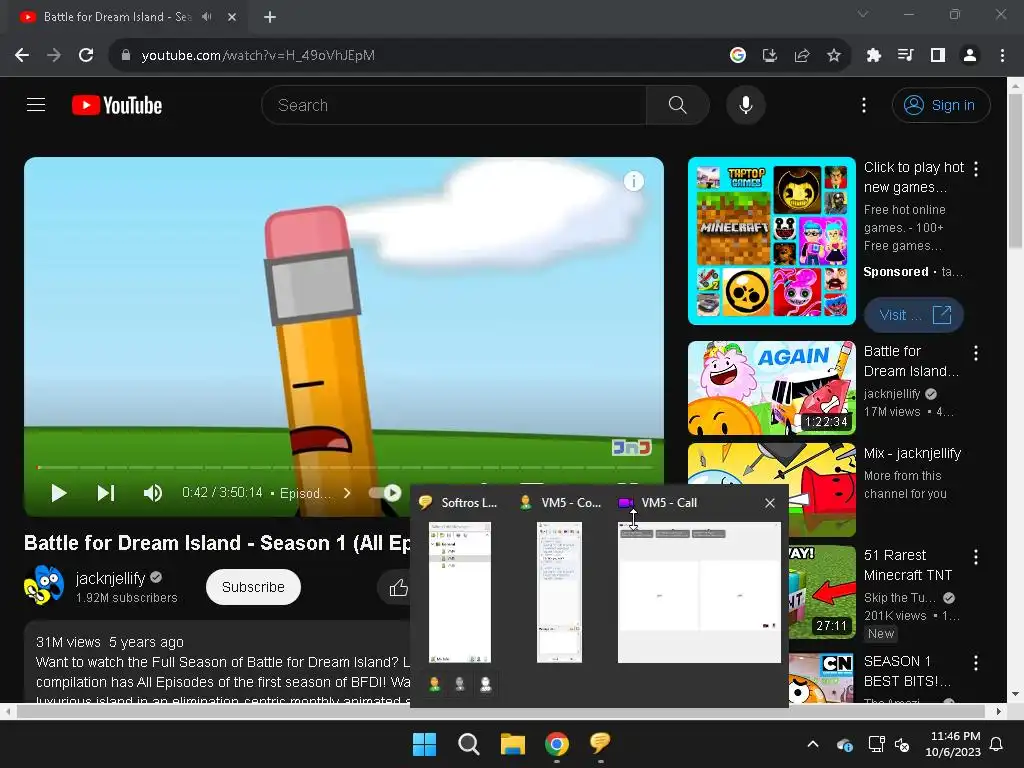Click green user status icon in preview
Image resolution: width=1024 pixels, height=768 pixels.
pos(434,684)
